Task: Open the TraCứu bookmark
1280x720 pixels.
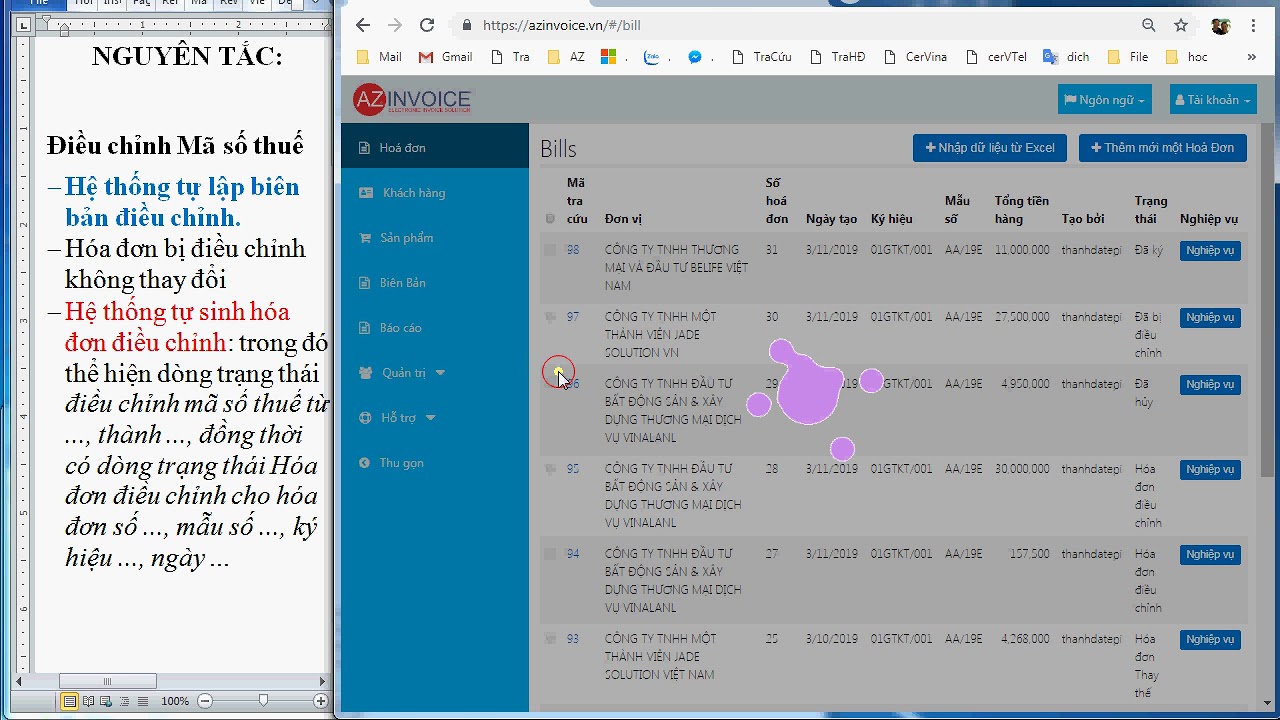Action: (762, 57)
